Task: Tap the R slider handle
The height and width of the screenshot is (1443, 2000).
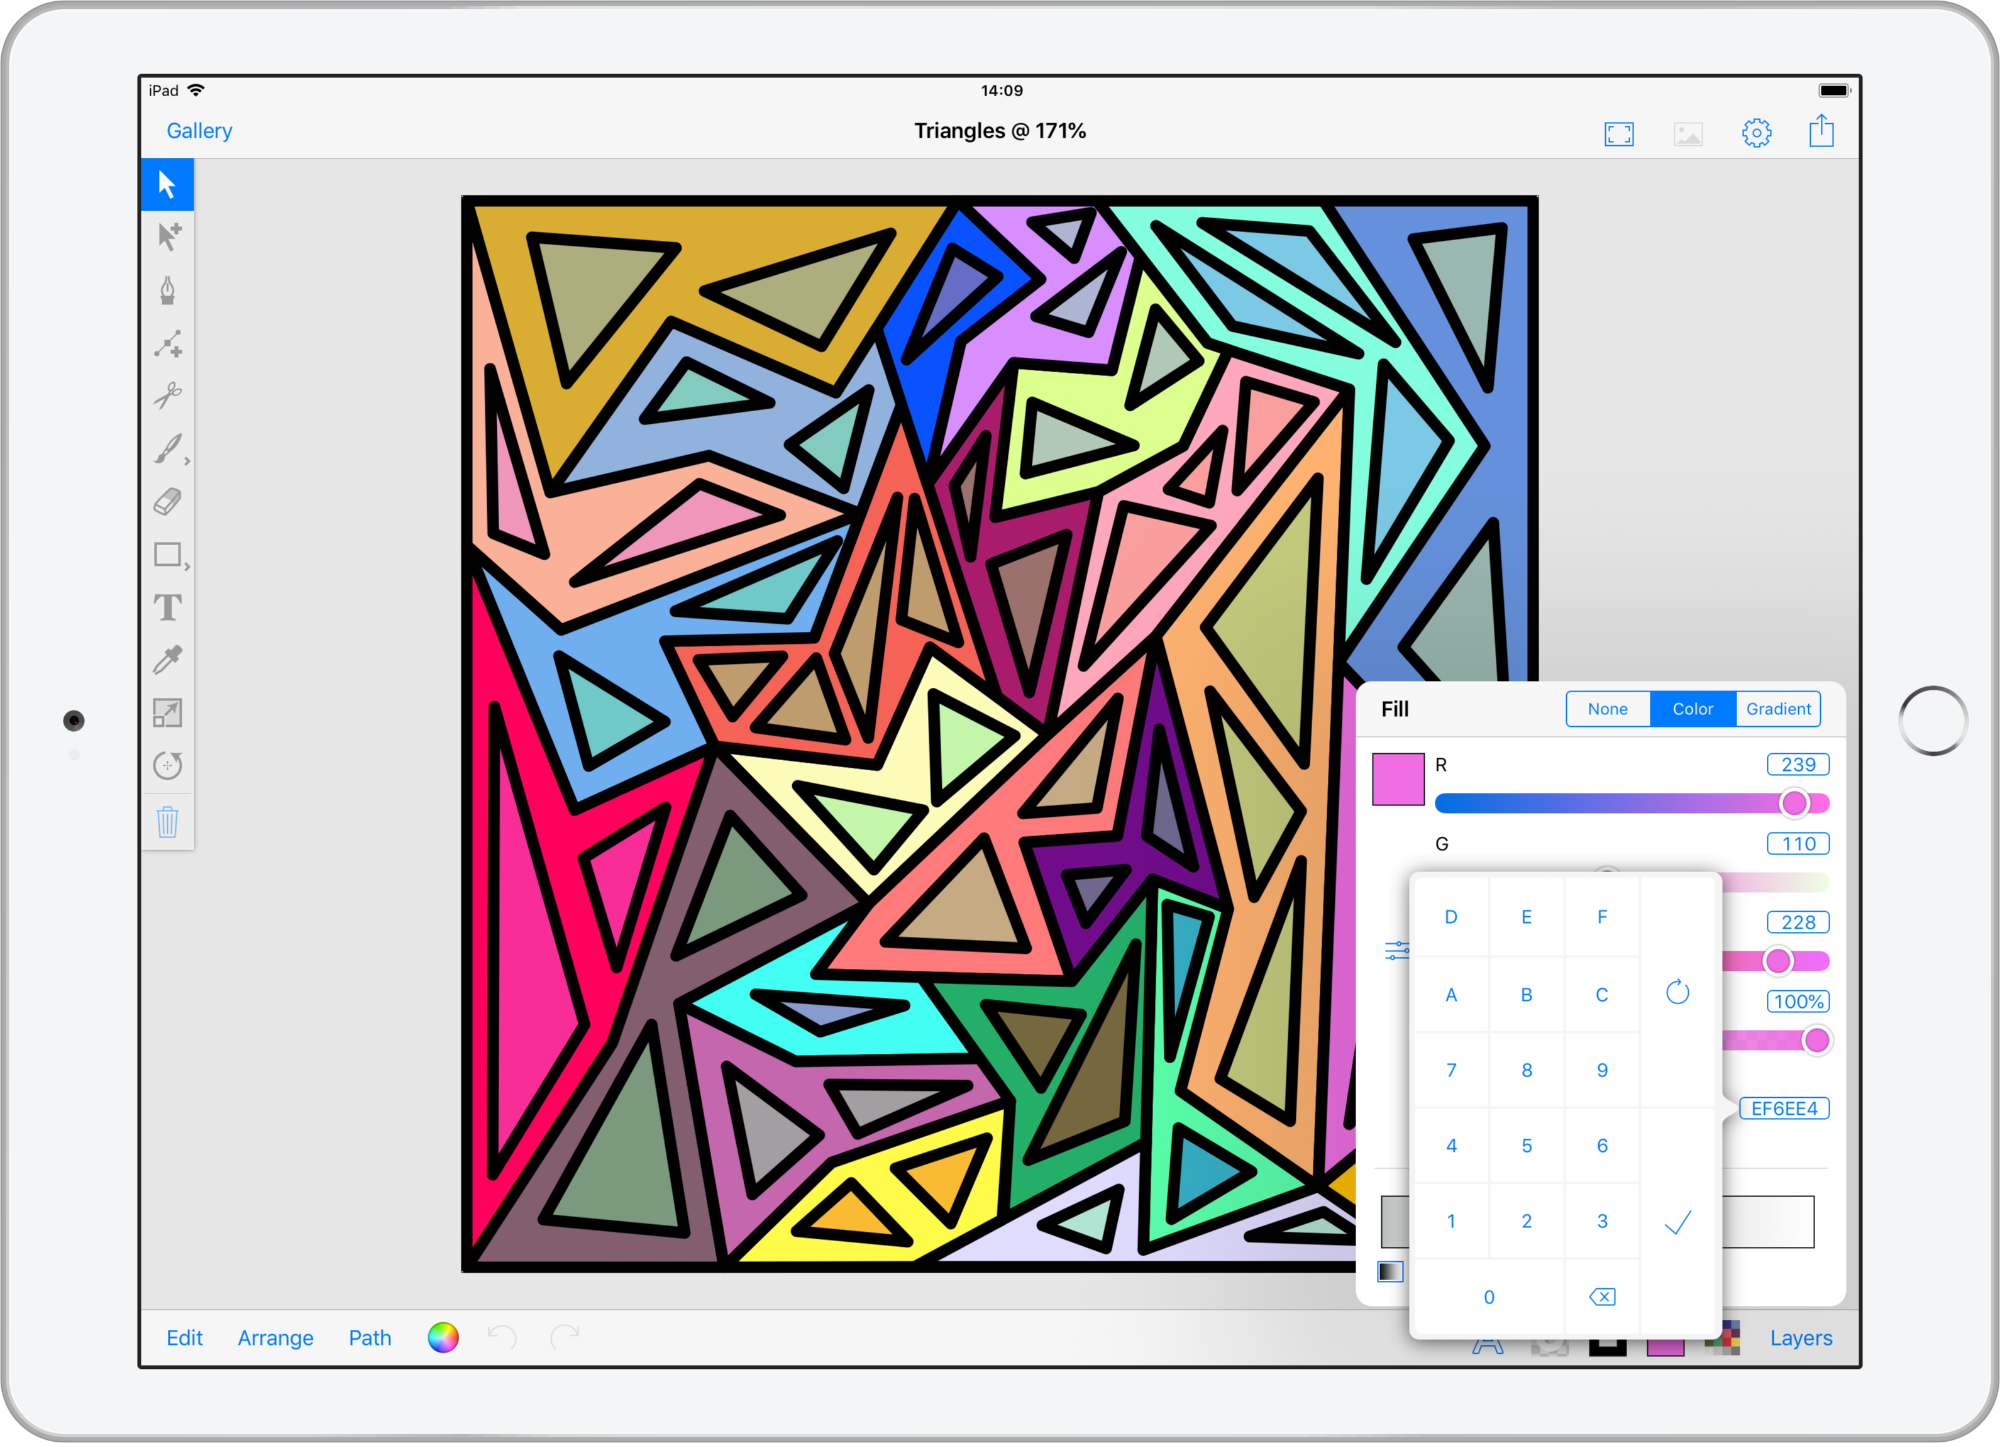Action: tap(1795, 803)
